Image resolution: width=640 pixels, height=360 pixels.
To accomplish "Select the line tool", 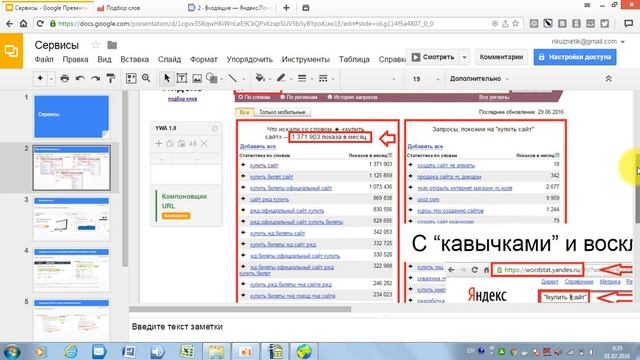I will pos(233,78).
